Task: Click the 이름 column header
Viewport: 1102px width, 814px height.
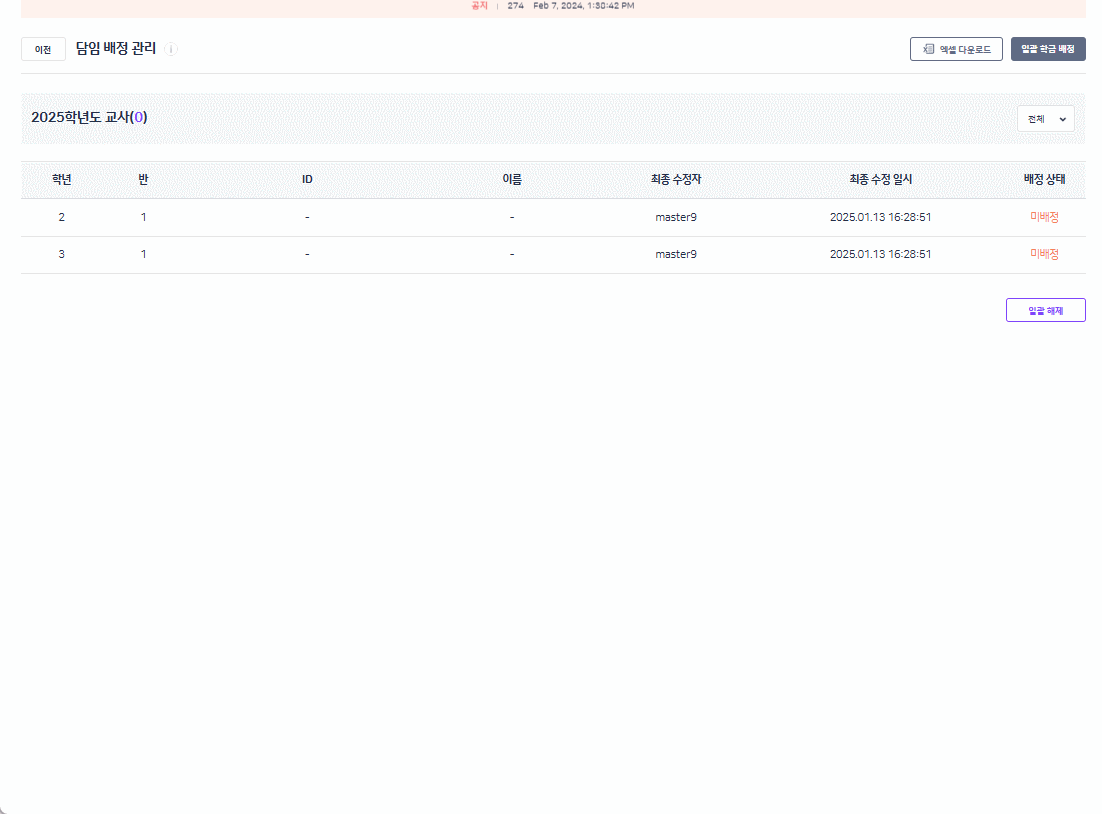Action: click(x=511, y=180)
